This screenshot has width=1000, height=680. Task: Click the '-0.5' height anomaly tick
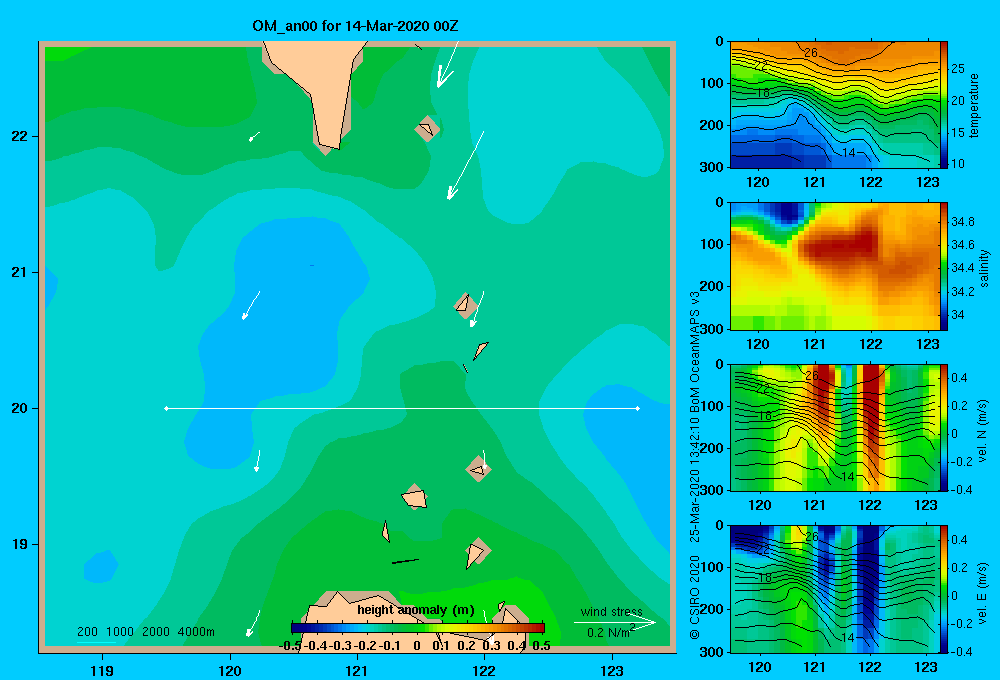[x=290, y=646]
